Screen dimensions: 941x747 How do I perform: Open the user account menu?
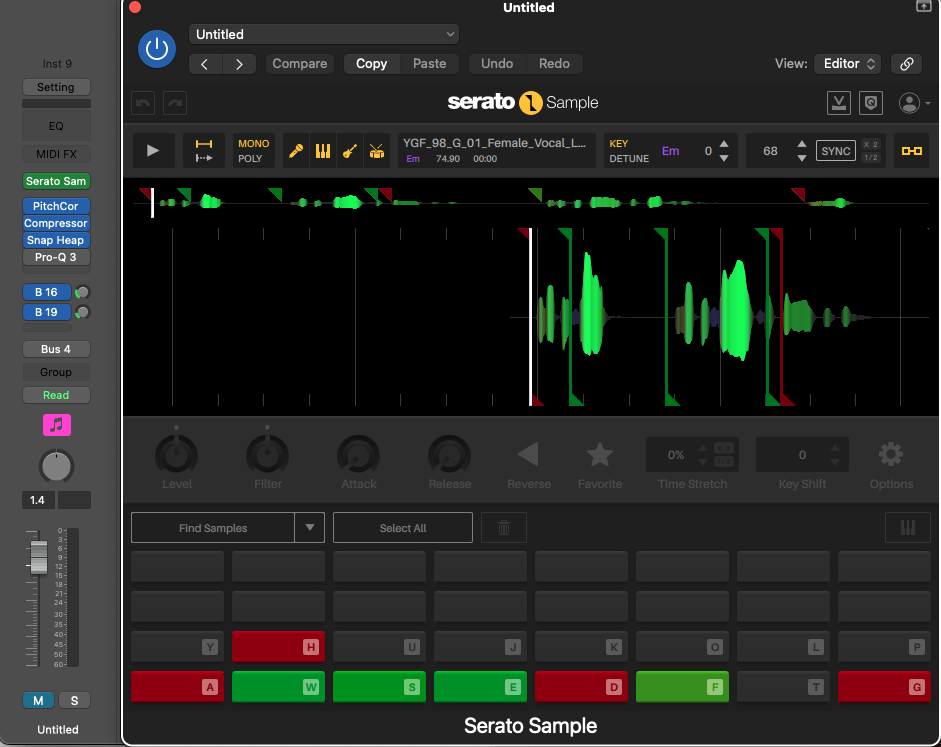click(x=913, y=103)
